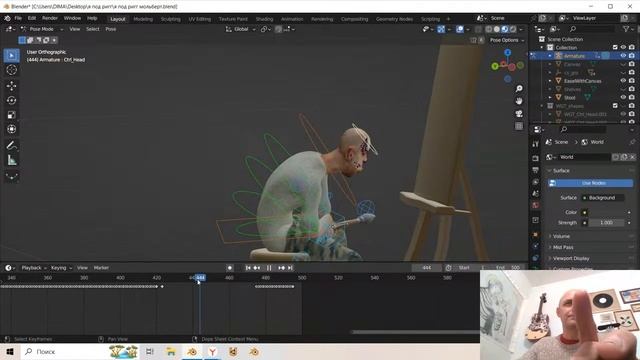
Task: Open the Pose Options dropdown
Action: (x=507, y=40)
